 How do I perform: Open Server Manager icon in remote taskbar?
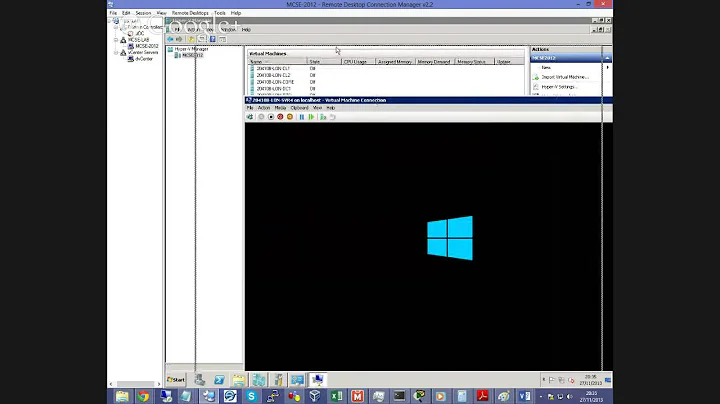200,380
